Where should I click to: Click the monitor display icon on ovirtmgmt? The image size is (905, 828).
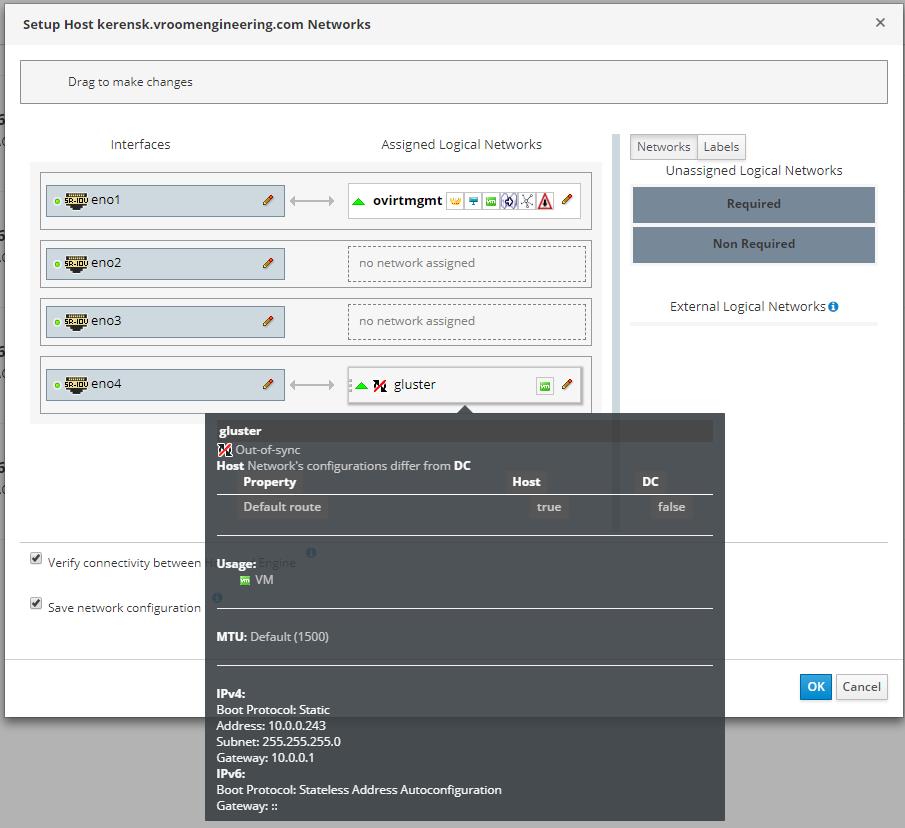click(472, 201)
